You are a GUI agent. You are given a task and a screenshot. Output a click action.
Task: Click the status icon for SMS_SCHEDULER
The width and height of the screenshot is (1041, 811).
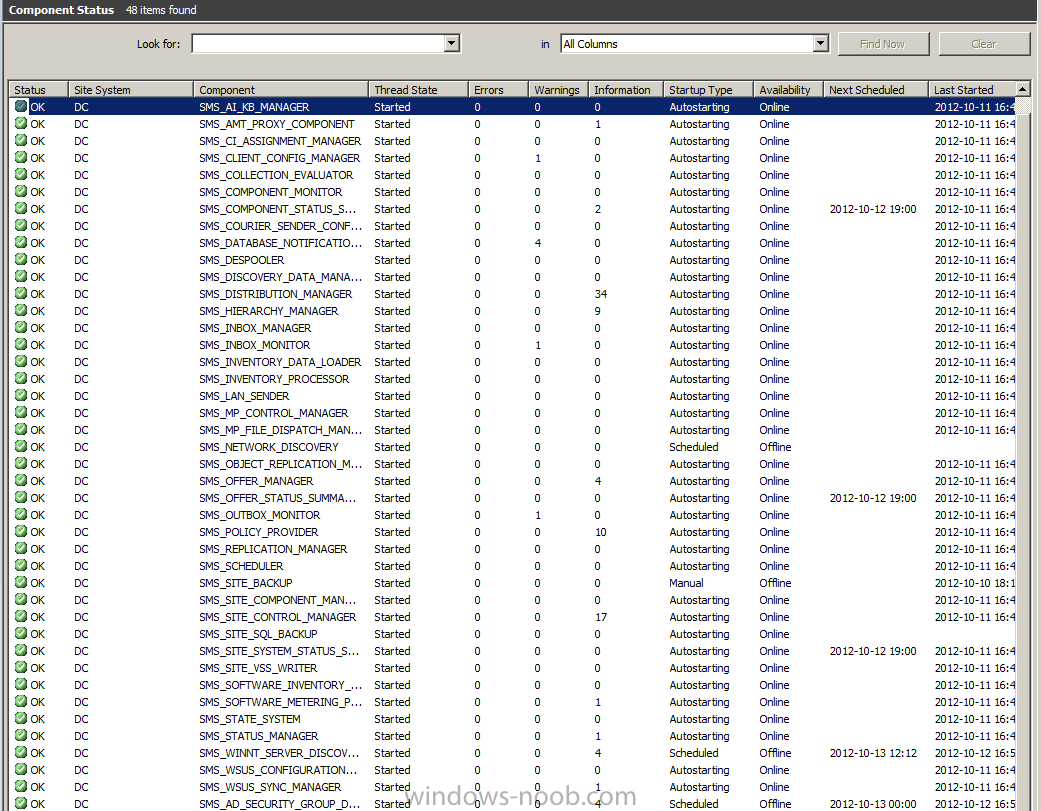[x=21, y=565]
